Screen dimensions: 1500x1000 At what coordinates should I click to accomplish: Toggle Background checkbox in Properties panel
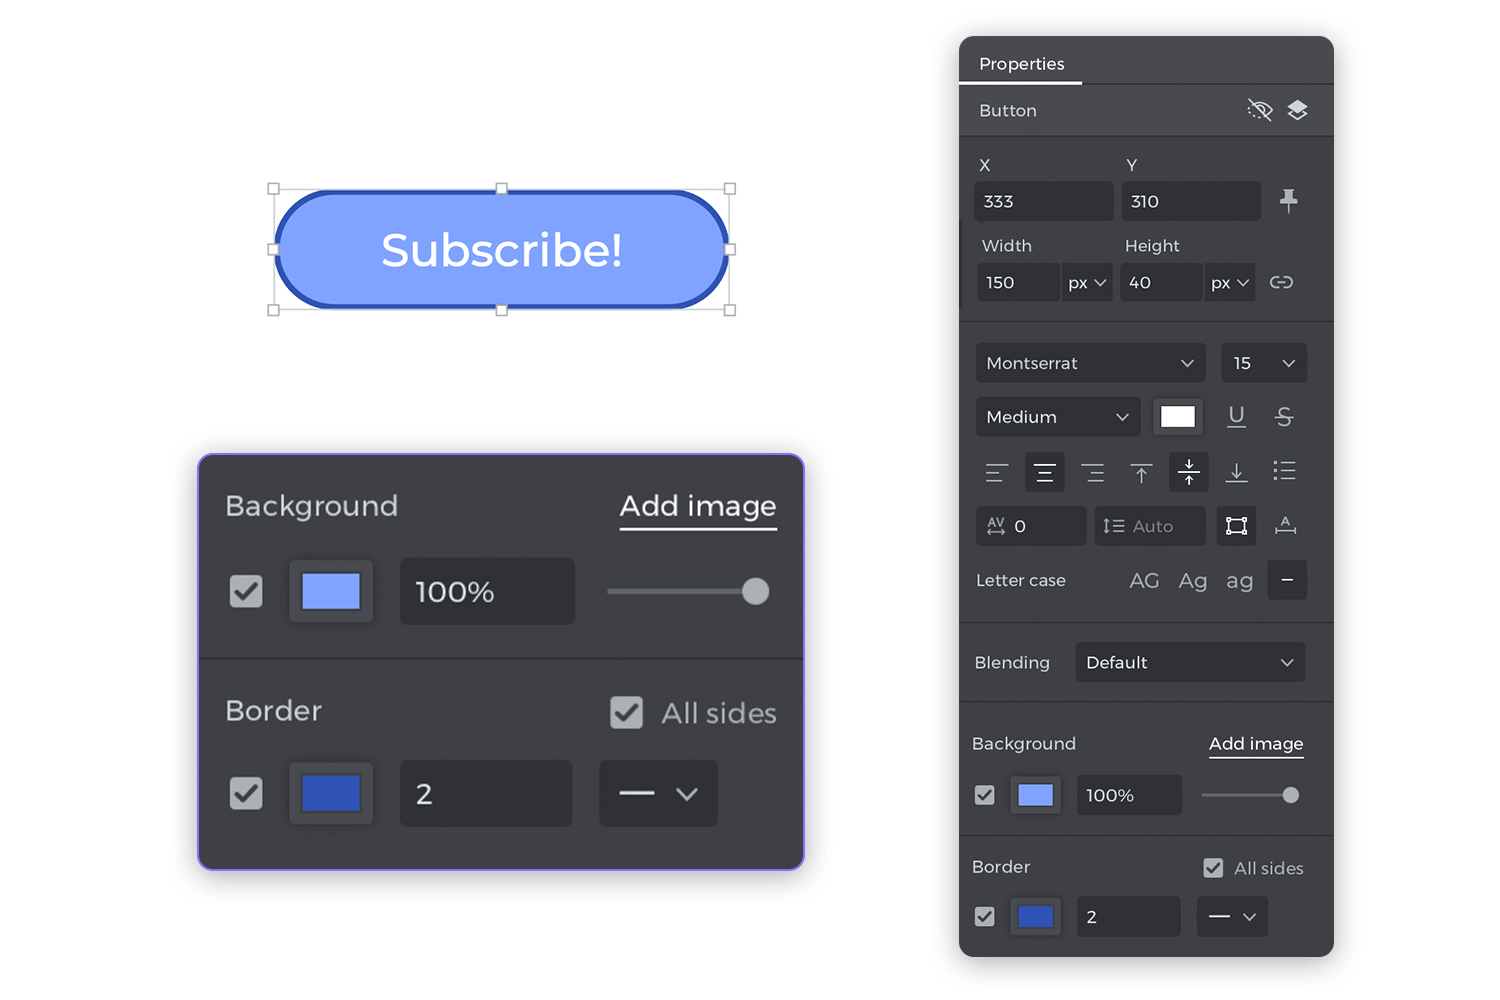[985, 795]
